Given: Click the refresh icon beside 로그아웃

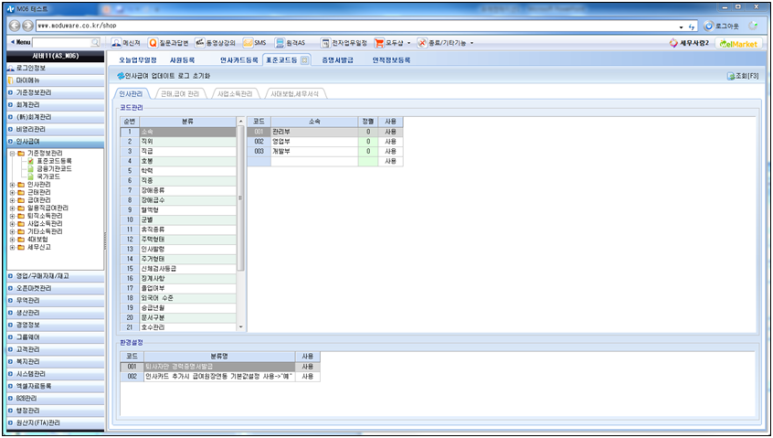Looking at the screenshot, I should coord(753,26).
